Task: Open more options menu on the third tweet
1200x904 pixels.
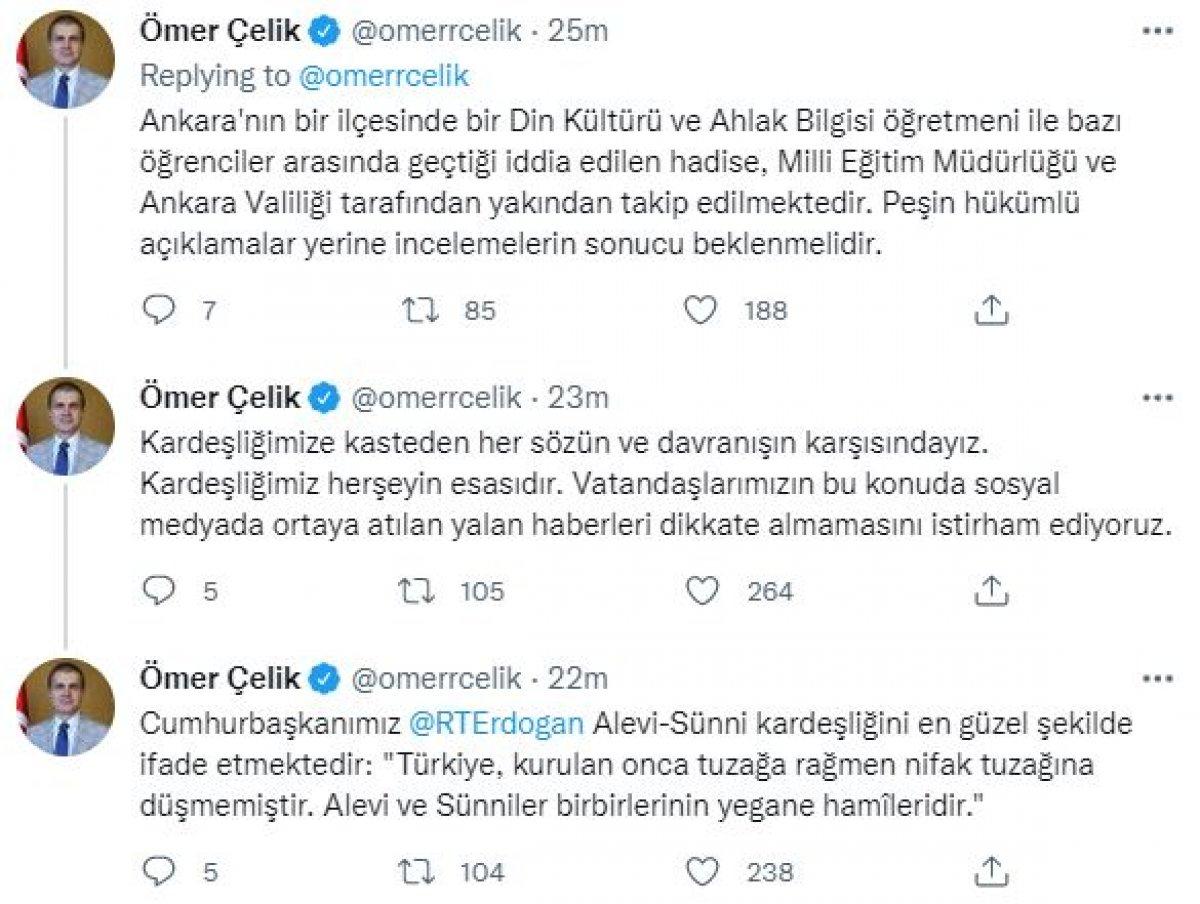Action: tap(1158, 680)
